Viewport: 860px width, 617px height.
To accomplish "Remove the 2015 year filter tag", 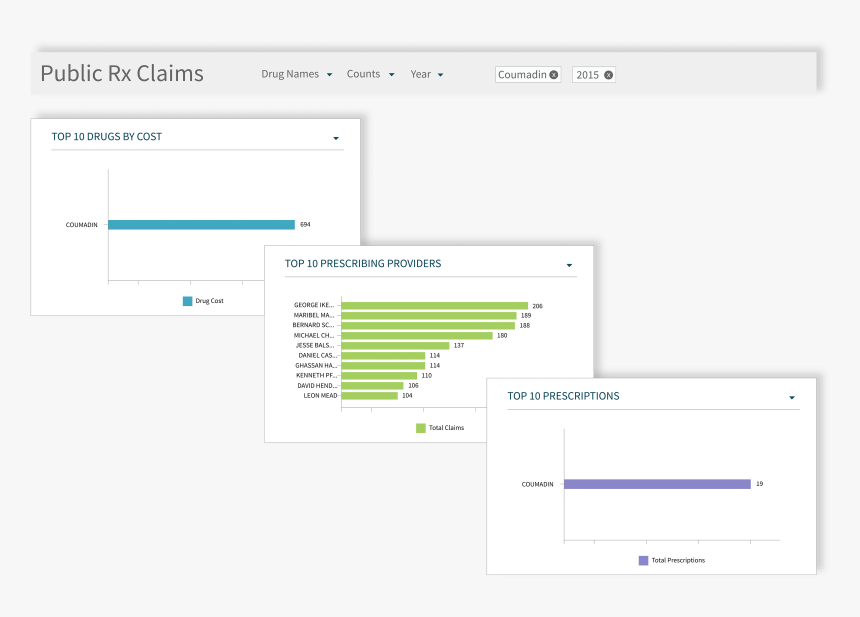I will [608, 75].
